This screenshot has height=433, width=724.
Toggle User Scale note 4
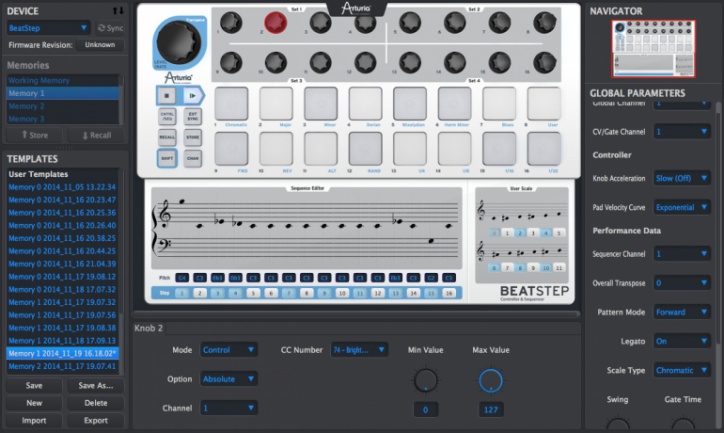(546, 233)
